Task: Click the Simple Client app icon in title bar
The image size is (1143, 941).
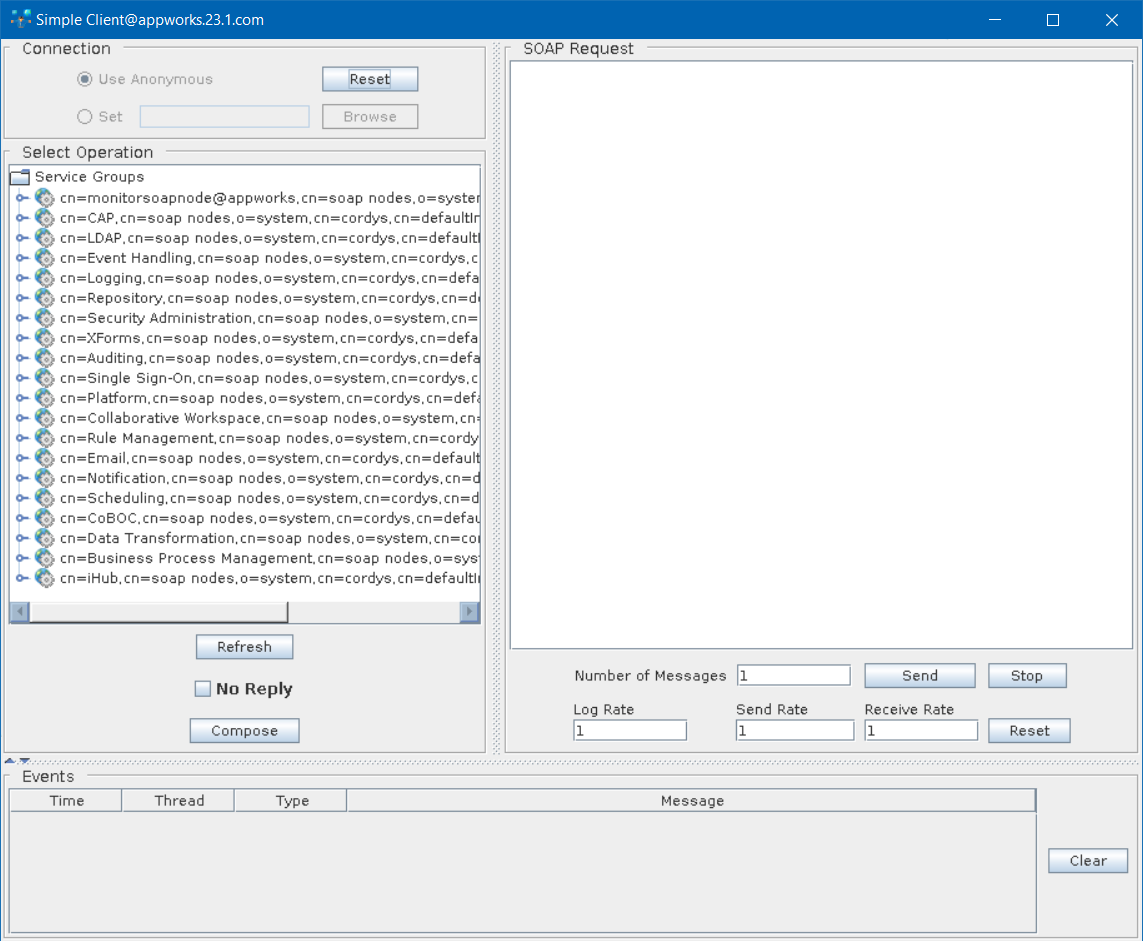Action: point(20,19)
